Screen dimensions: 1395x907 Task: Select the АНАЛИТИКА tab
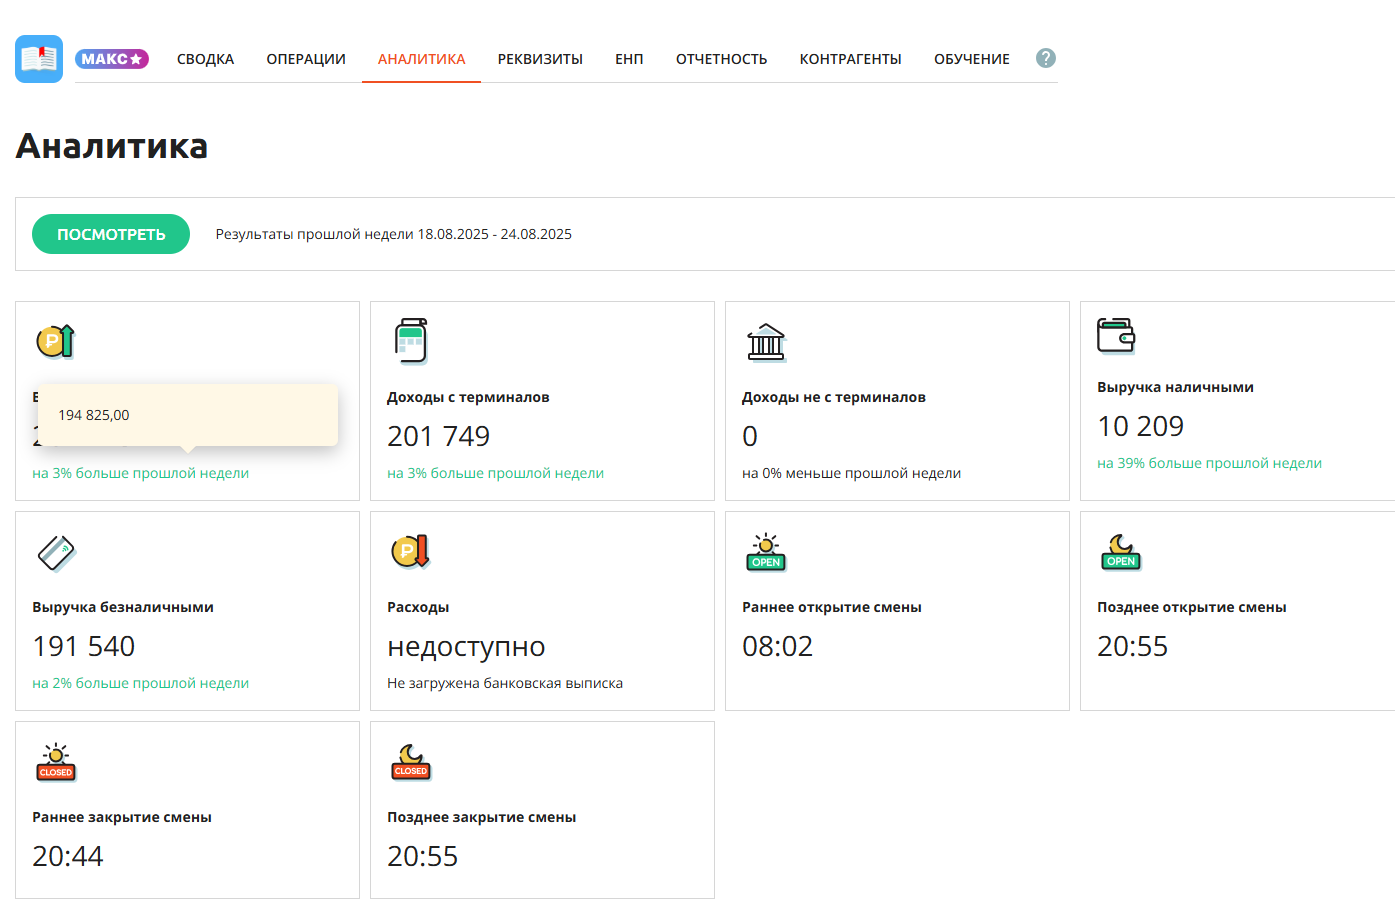point(421,59)
